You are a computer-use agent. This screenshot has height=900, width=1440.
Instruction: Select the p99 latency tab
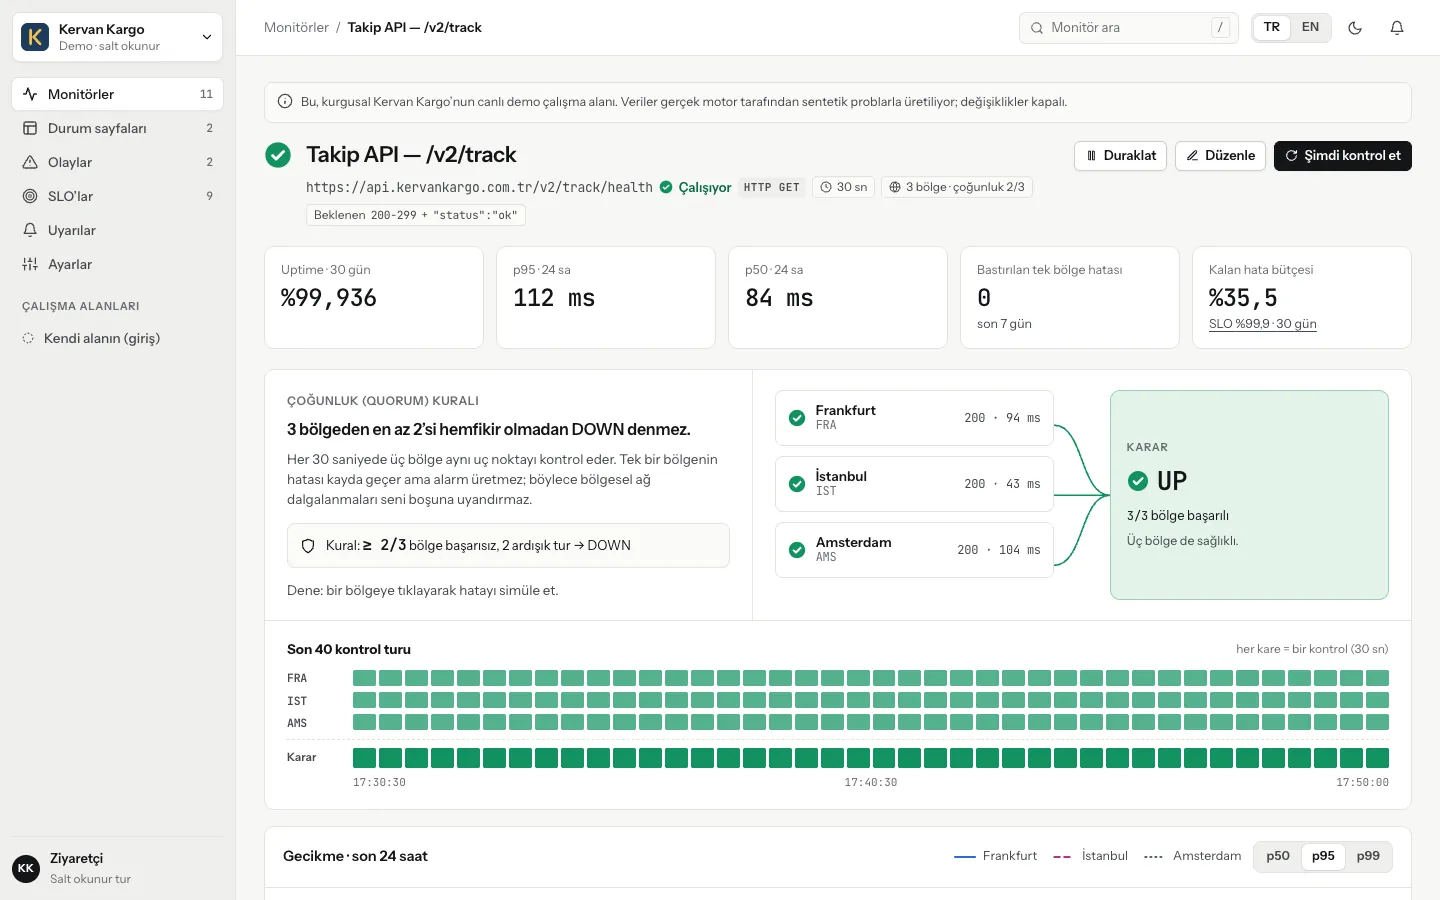click(1368, 856)
